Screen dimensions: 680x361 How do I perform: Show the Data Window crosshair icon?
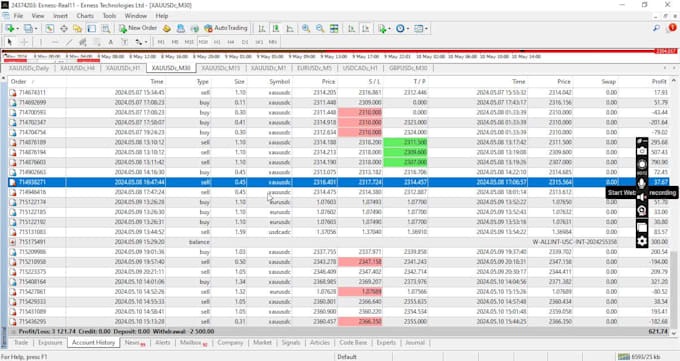[64, 29]
